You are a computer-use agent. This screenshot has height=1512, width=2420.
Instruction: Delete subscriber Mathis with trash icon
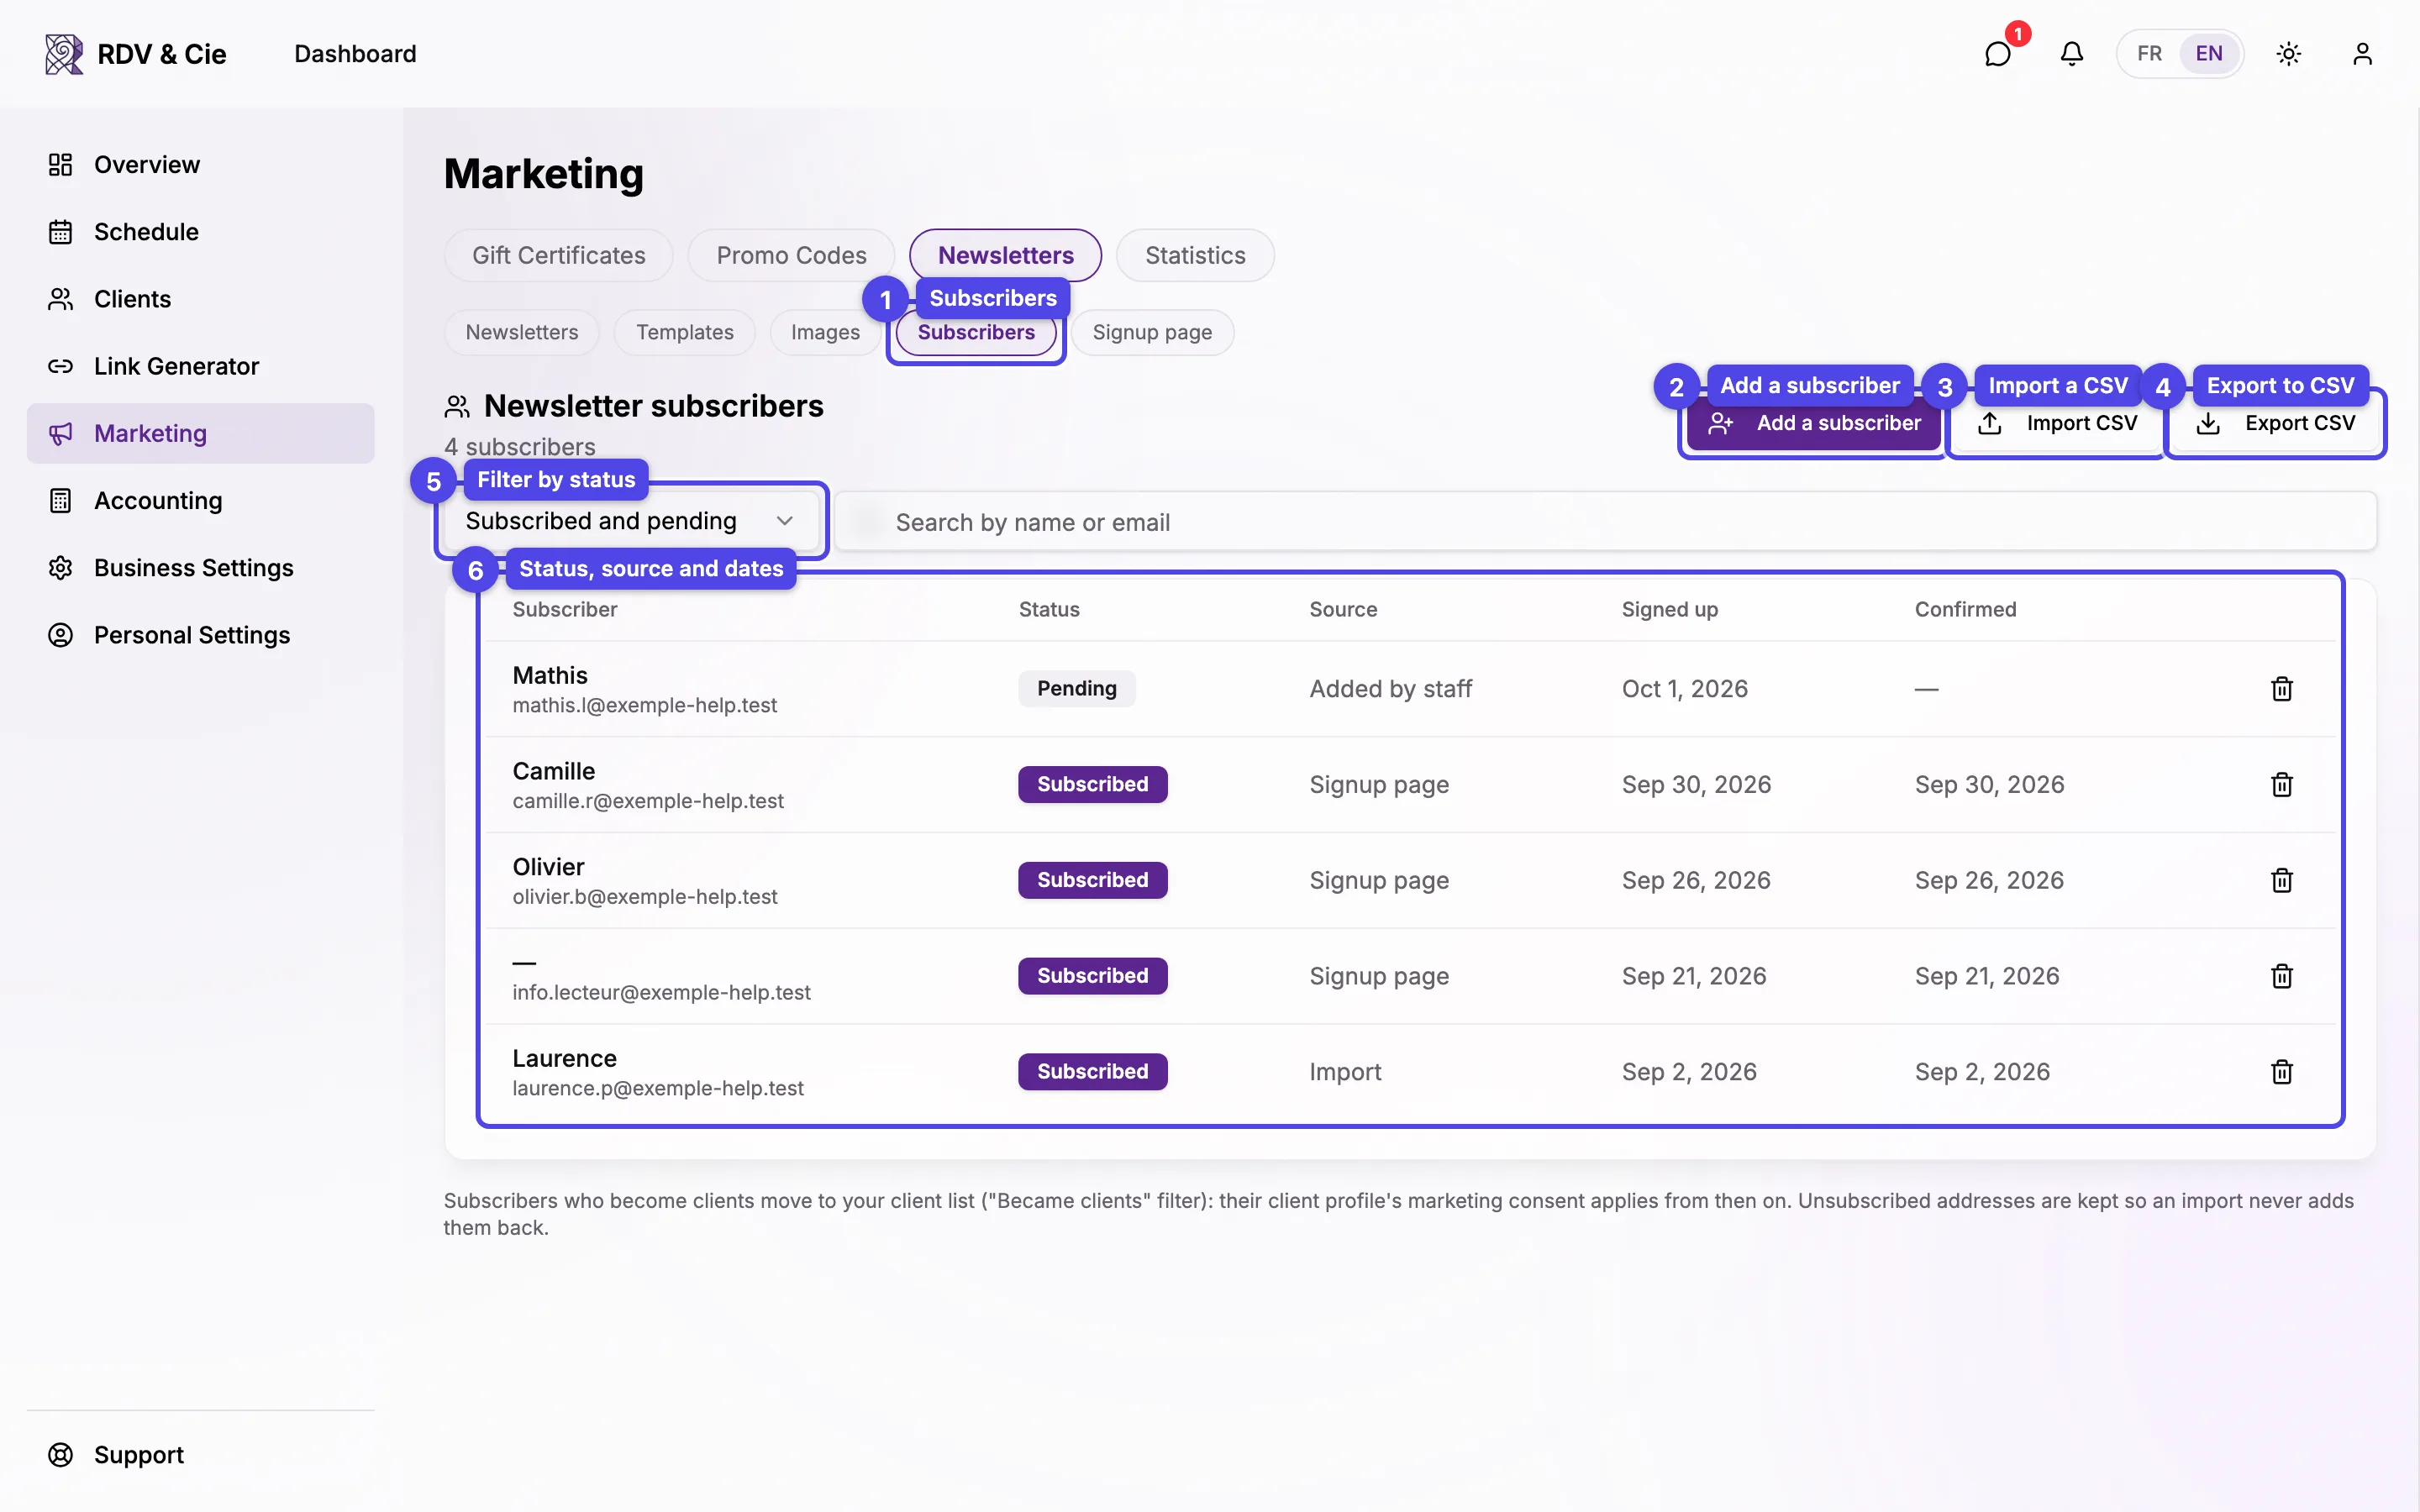click(2282, 689)
